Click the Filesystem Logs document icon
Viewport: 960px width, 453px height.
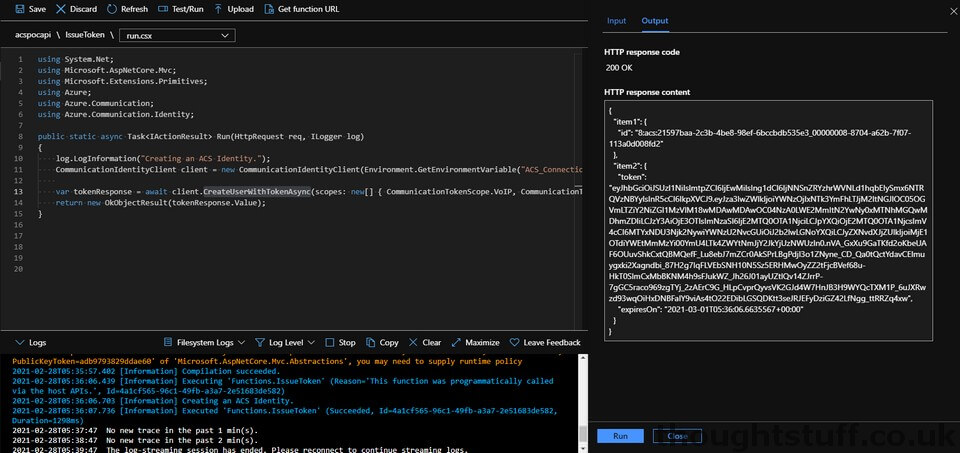(168, 343)
